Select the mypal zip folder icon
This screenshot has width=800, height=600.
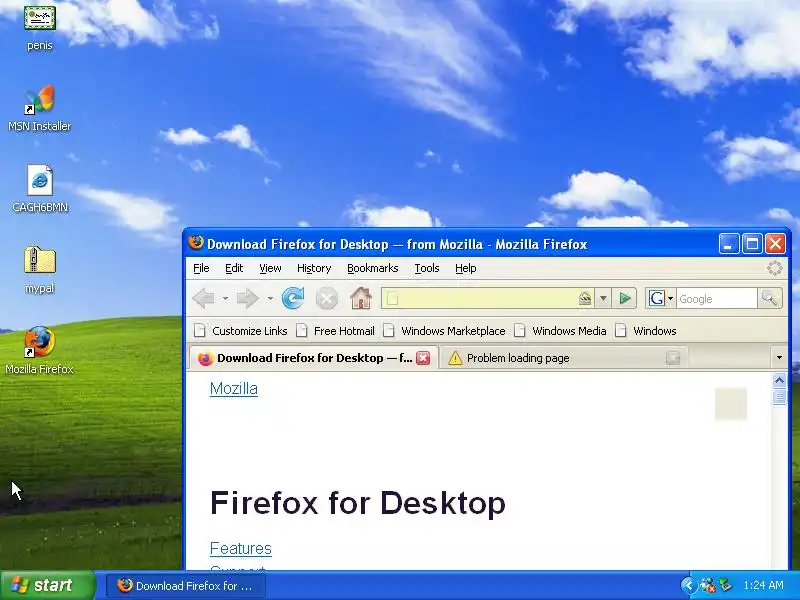point(39,270)
